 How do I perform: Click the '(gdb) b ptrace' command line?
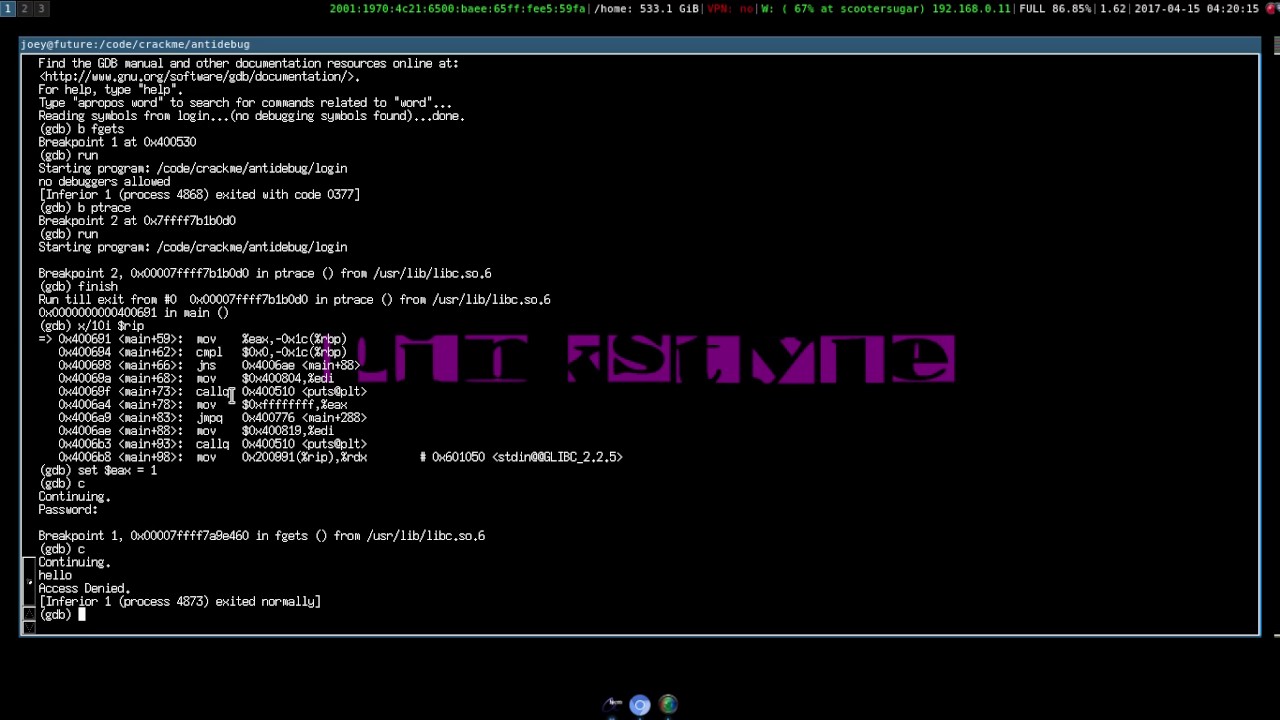[84, 208]
